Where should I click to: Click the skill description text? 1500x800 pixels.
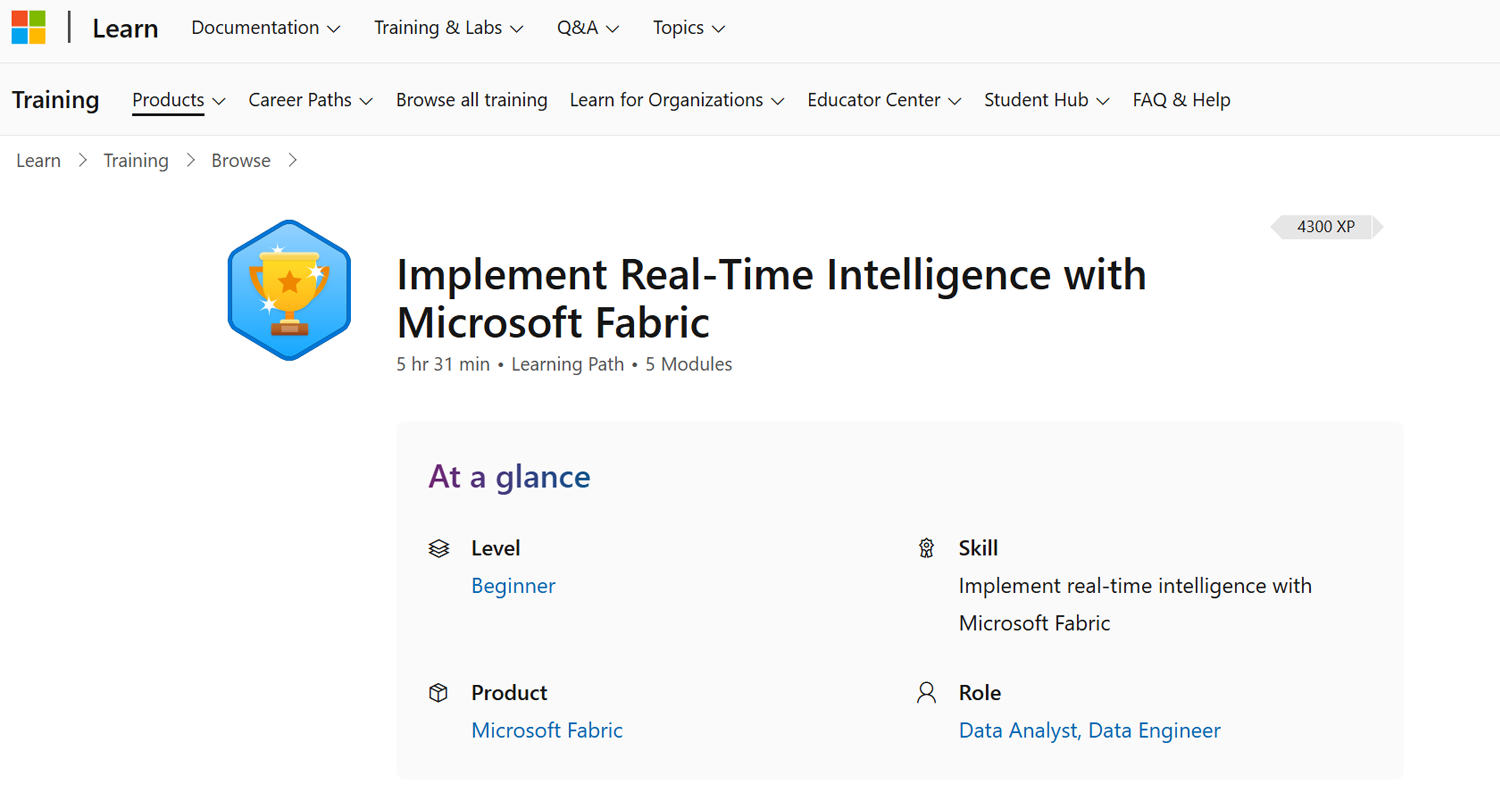coord(1135,604)
